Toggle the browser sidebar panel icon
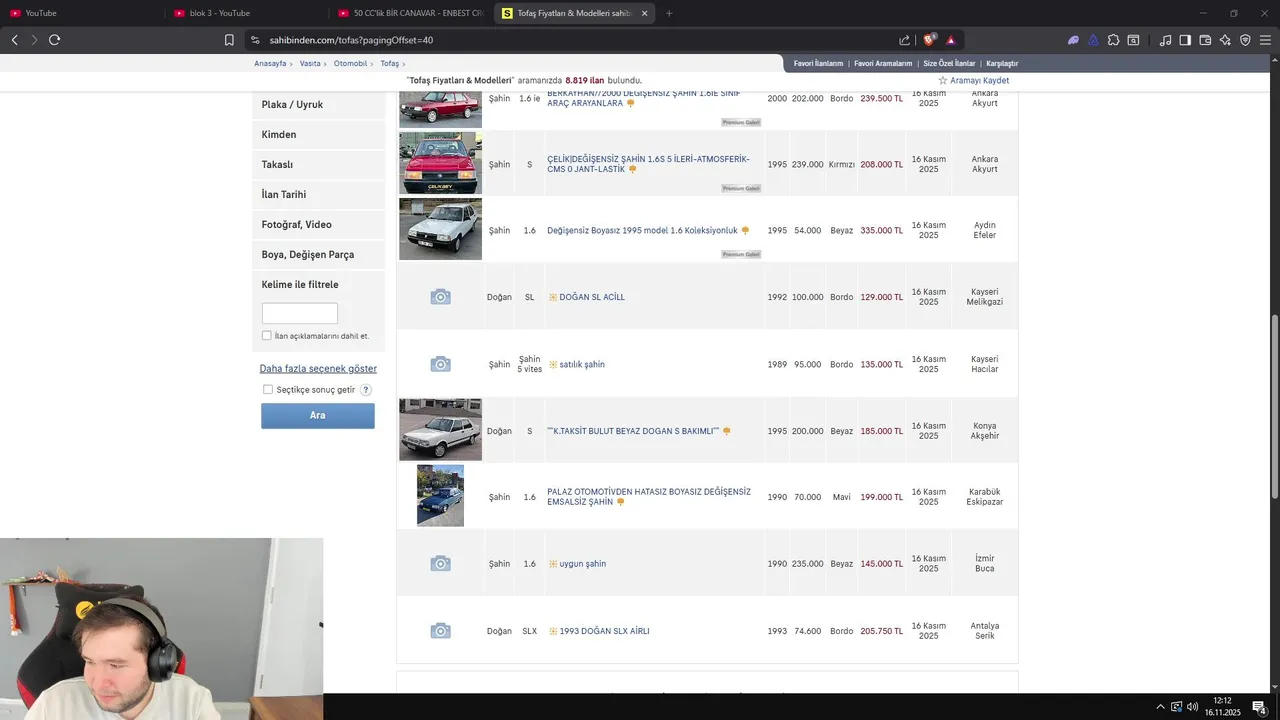The image size is (1280, 720). (x=1185, y=40)
